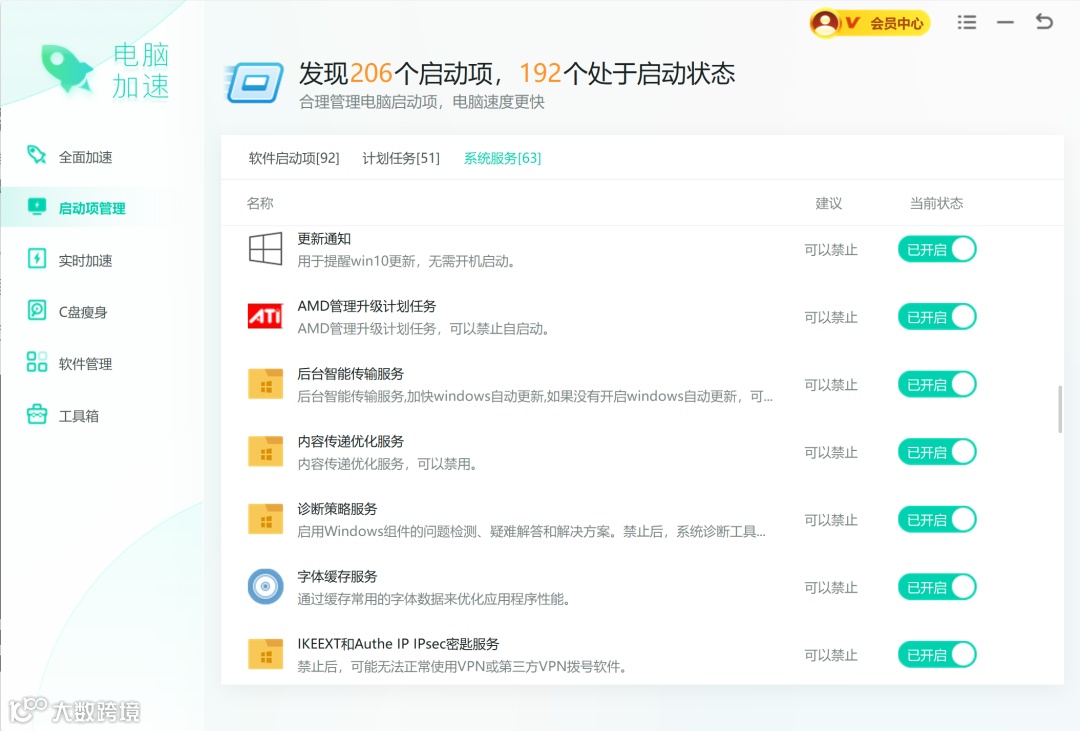Click 可以禁止 in the 字体缓存服务 row
1080x731 pixels.
click(x=831, y=587)
